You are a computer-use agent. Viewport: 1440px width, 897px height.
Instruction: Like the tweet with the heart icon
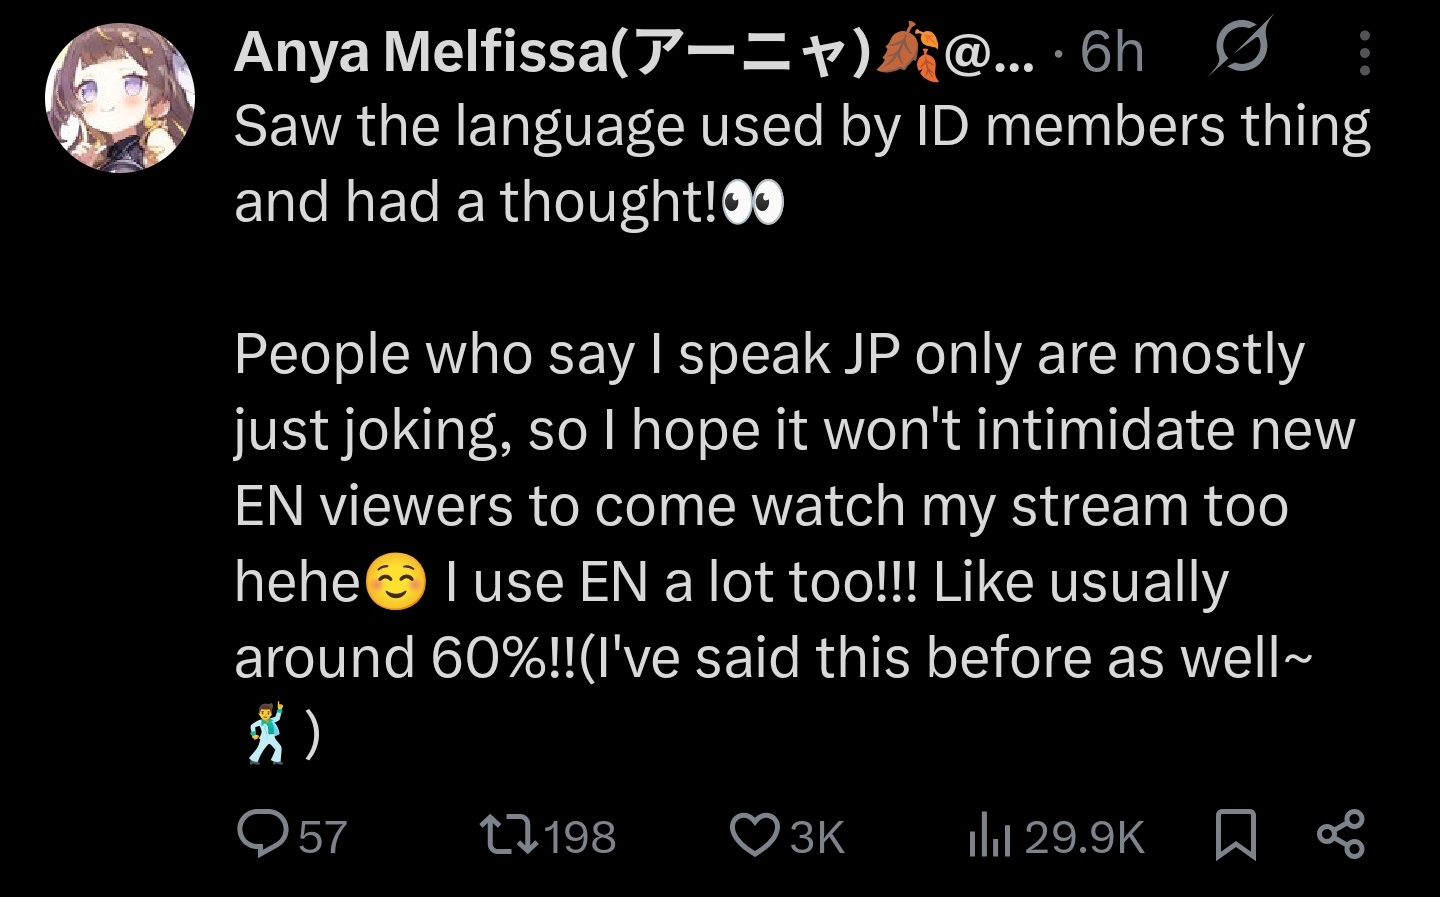(754, 835)
